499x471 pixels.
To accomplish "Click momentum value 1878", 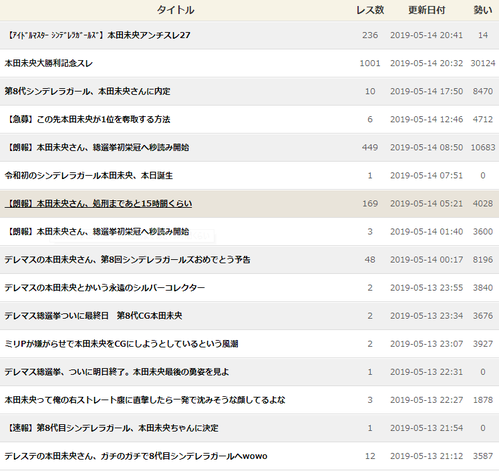I will (x=483, y=399).
